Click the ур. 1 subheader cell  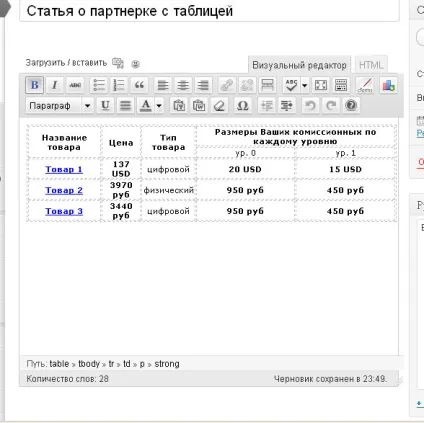(x=346, y=153)
